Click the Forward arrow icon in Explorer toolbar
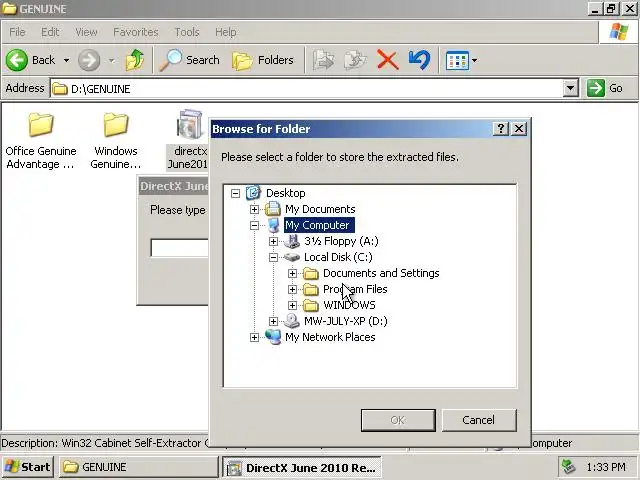 [89, 60]
